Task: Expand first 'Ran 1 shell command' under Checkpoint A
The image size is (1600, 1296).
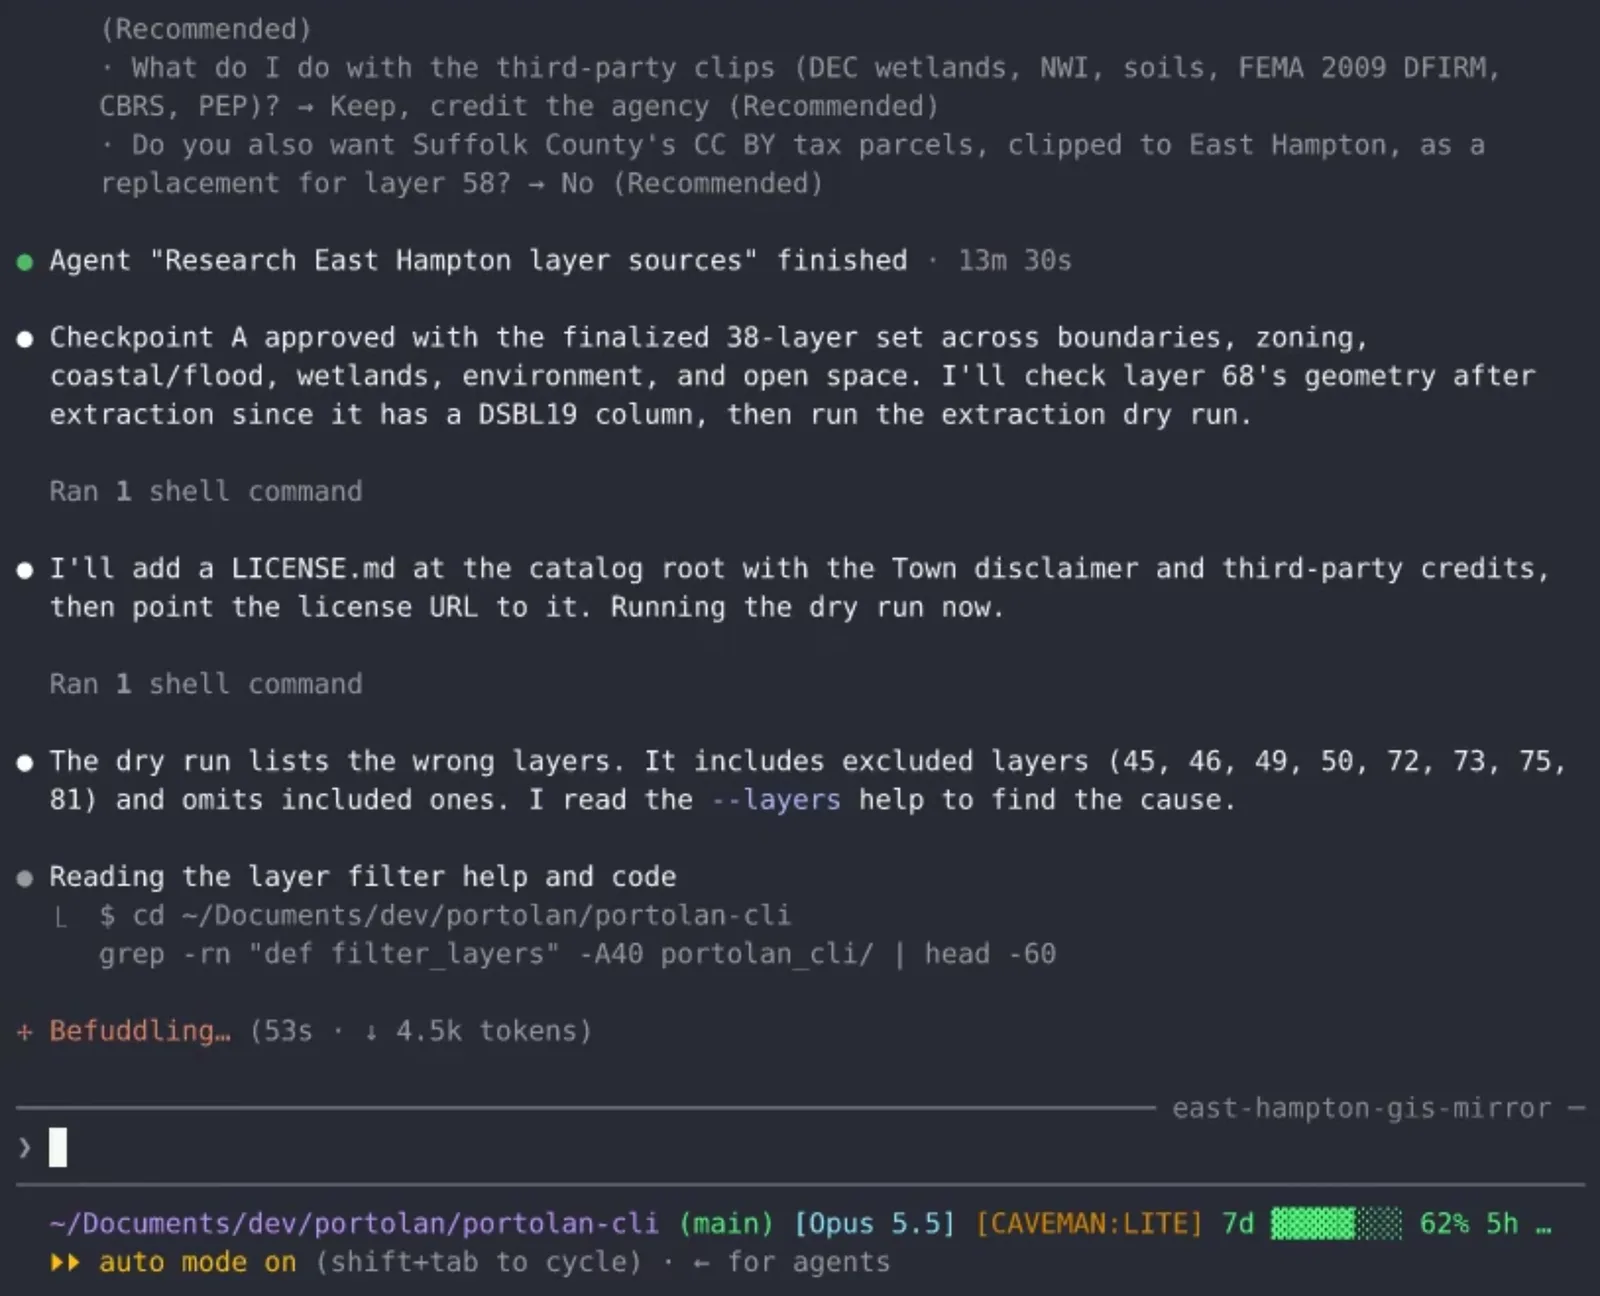Action: (x=206, y=491)
